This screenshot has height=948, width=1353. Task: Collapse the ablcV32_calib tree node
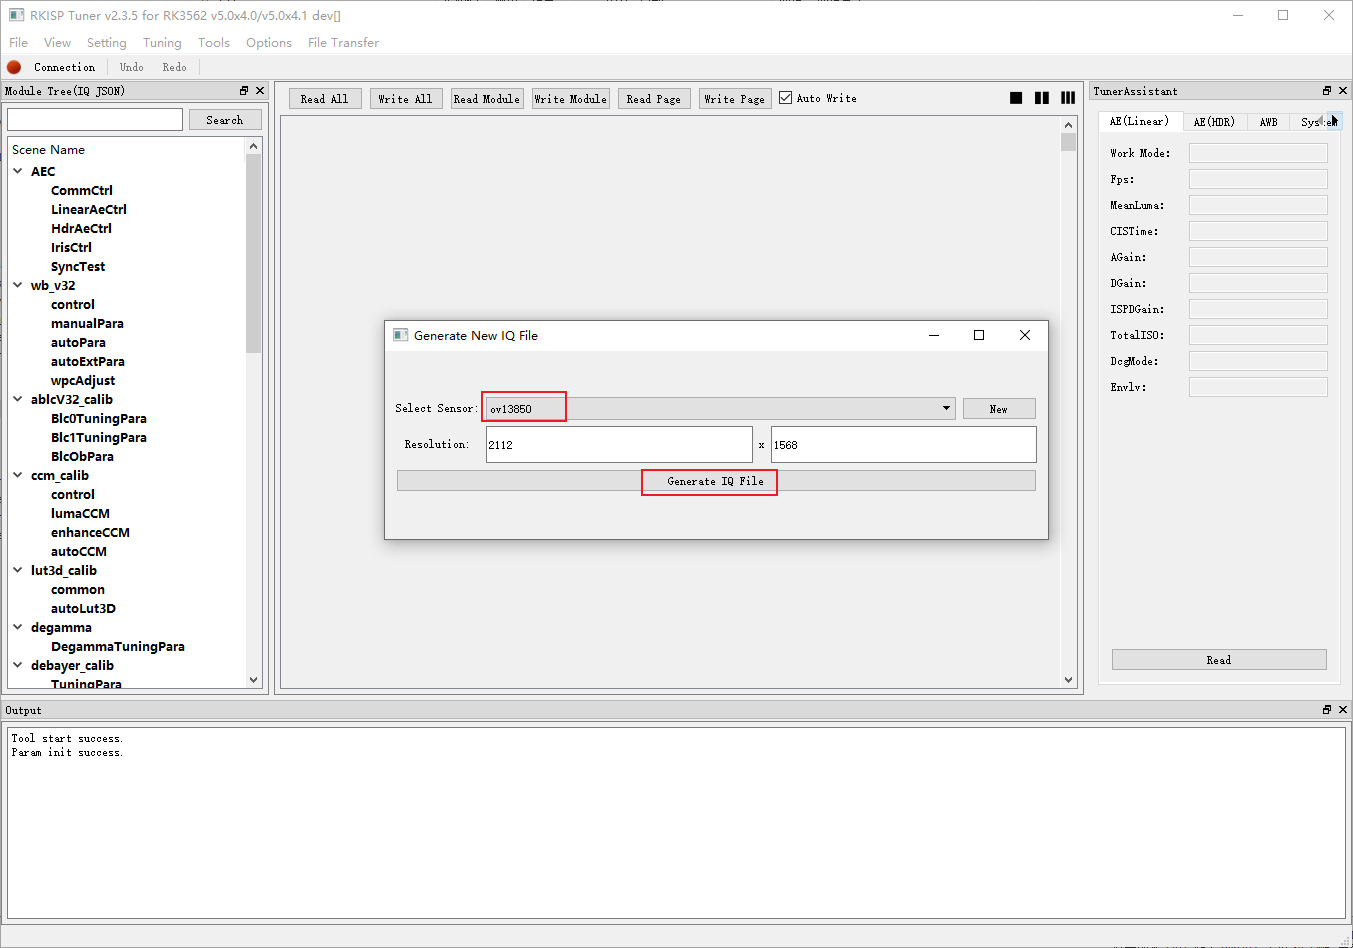click(18, 399)
